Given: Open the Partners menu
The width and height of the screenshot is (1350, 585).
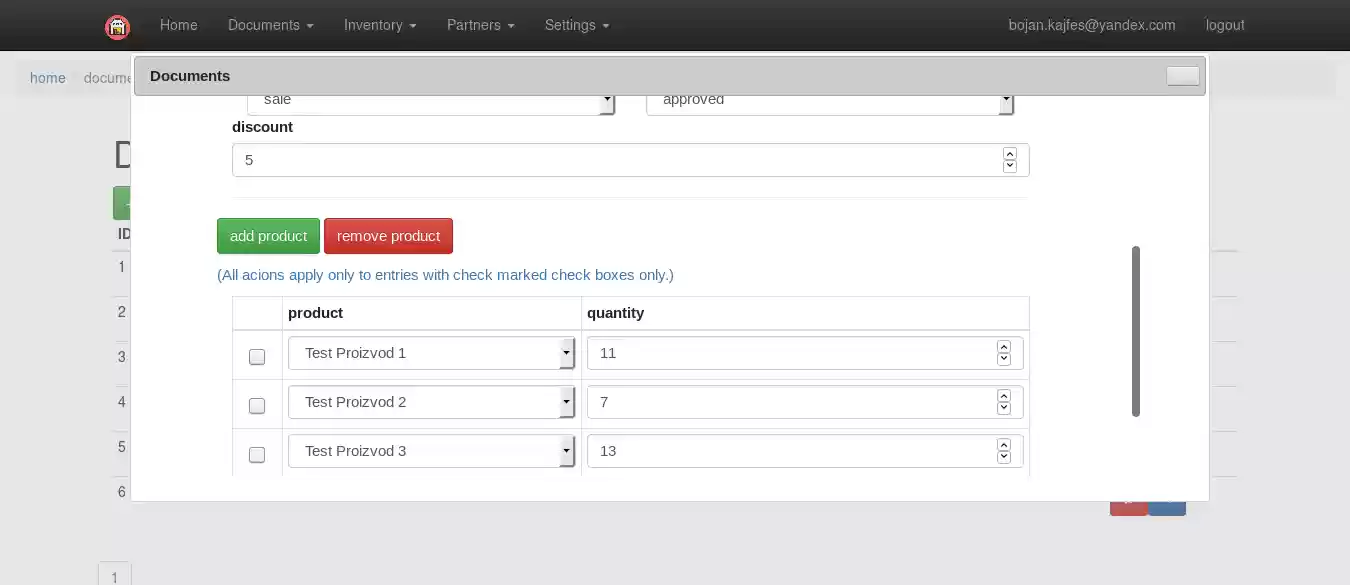Looking at the screenshot, I should tap(480, 25).
